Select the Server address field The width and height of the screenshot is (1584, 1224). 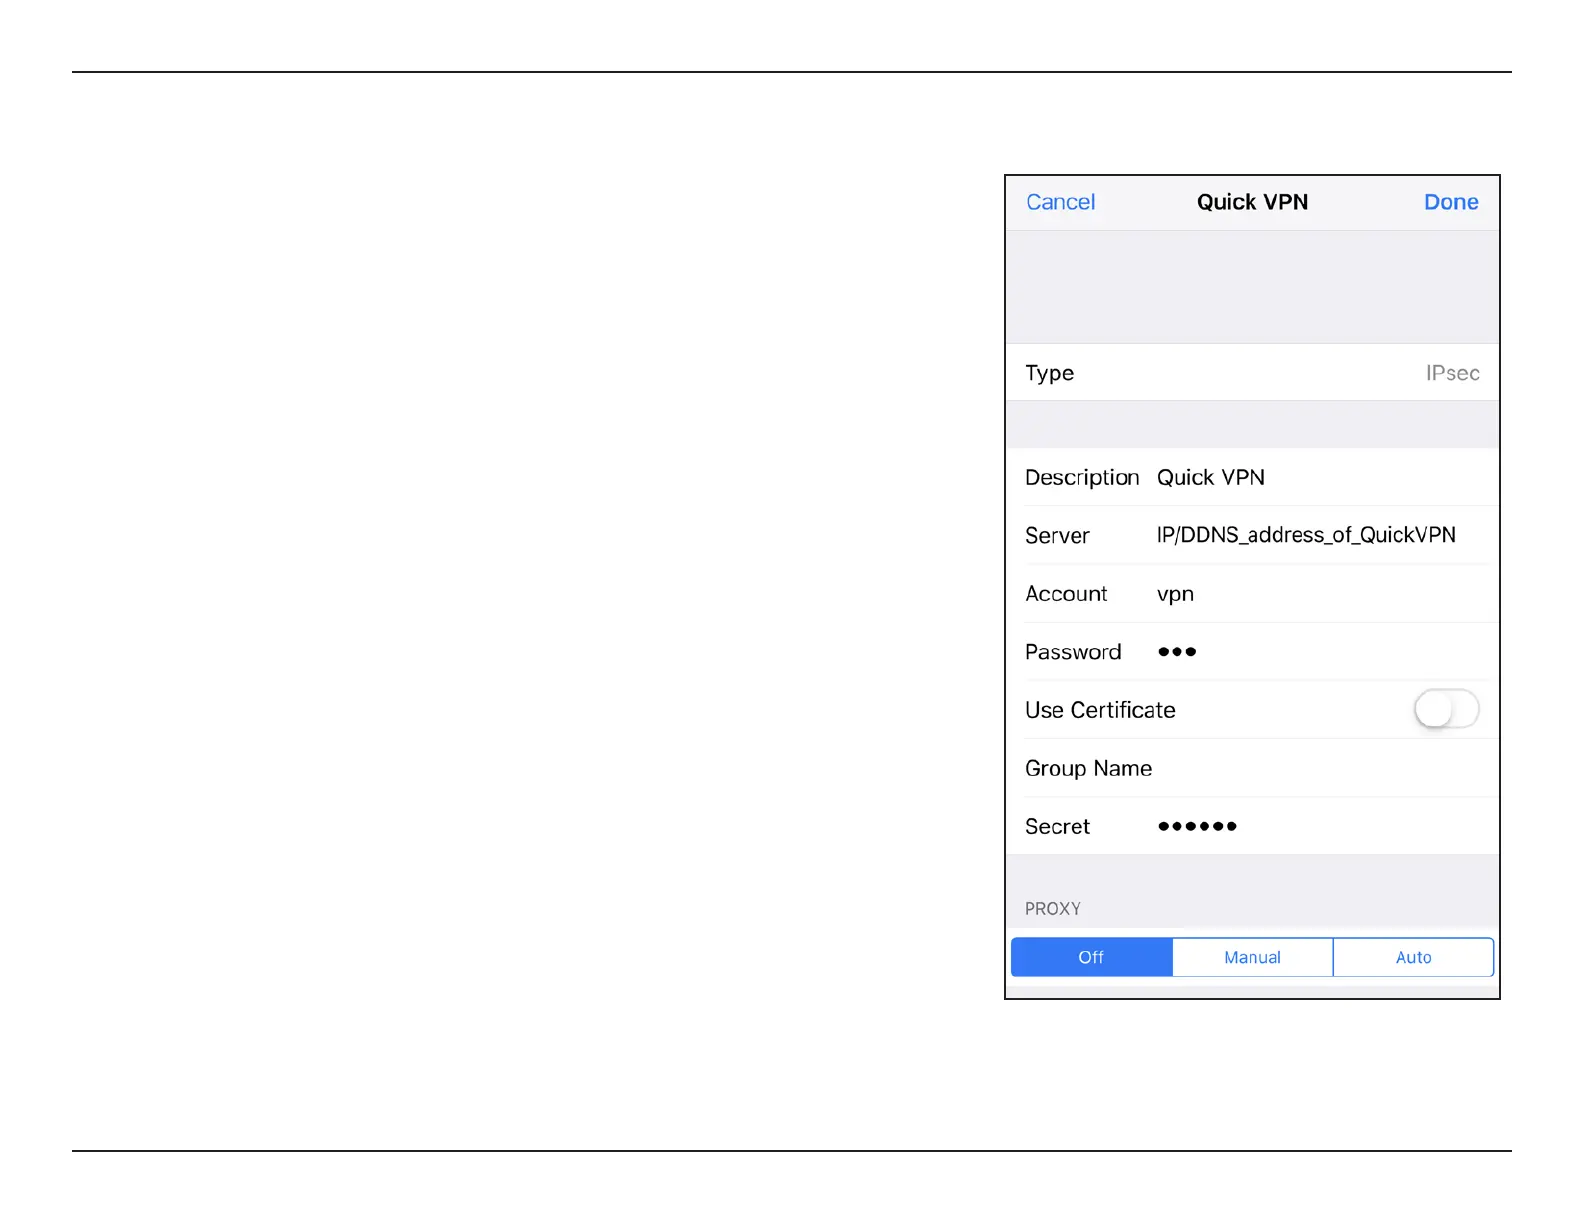pos(1252,535)
